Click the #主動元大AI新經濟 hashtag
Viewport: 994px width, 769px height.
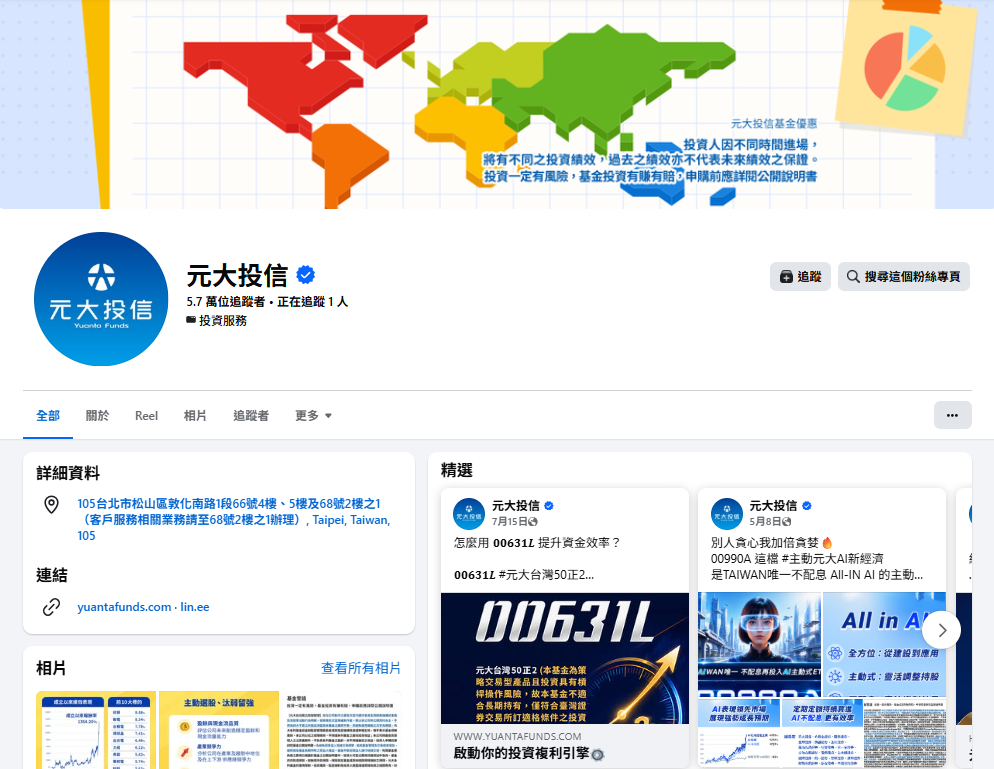pos(832,559)
